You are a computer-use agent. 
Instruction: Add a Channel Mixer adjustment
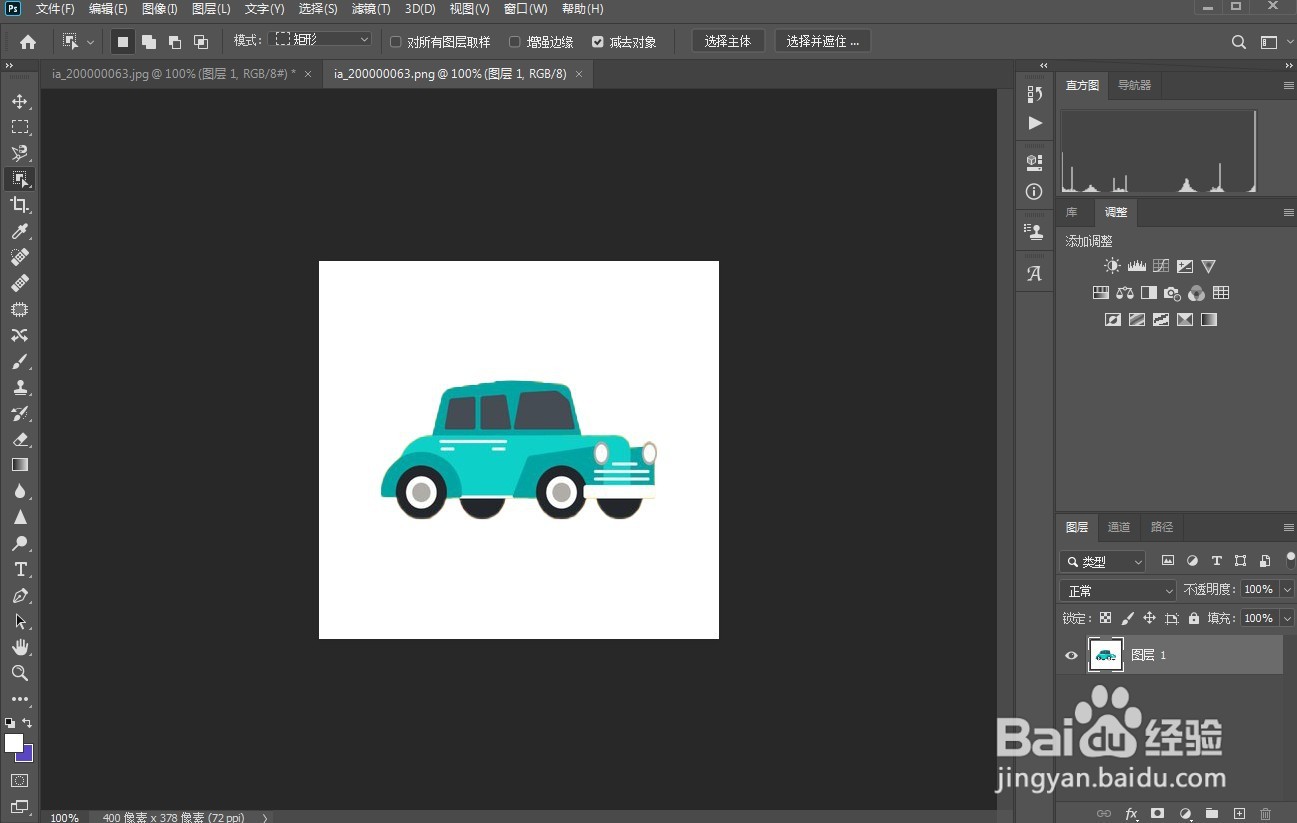click(1197, 293)
